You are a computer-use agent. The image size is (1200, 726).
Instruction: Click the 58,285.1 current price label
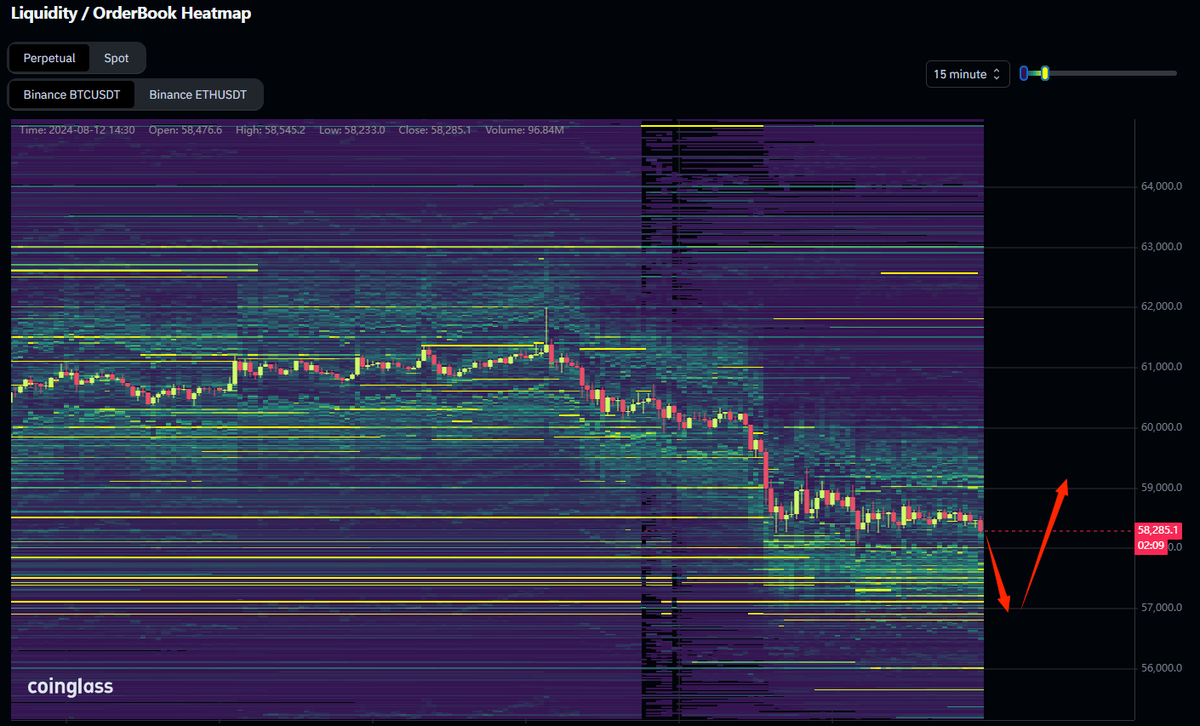[1158, 530]
